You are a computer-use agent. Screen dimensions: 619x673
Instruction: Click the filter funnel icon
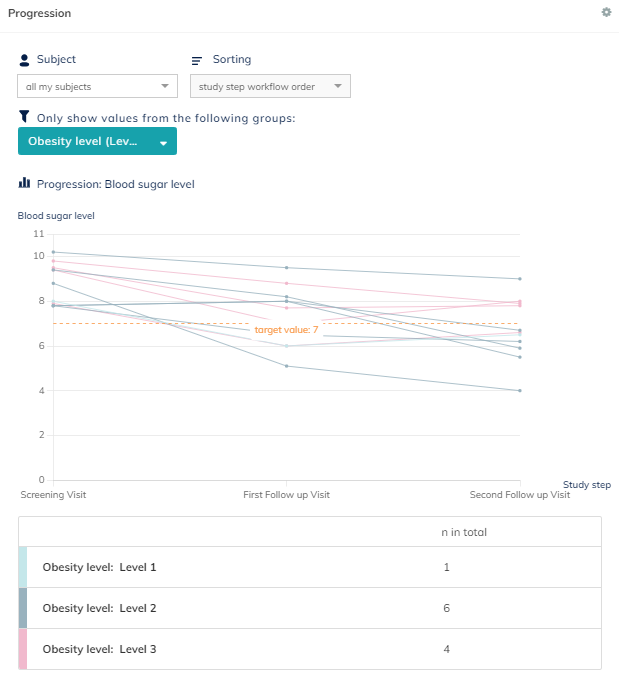pos(24,117)
